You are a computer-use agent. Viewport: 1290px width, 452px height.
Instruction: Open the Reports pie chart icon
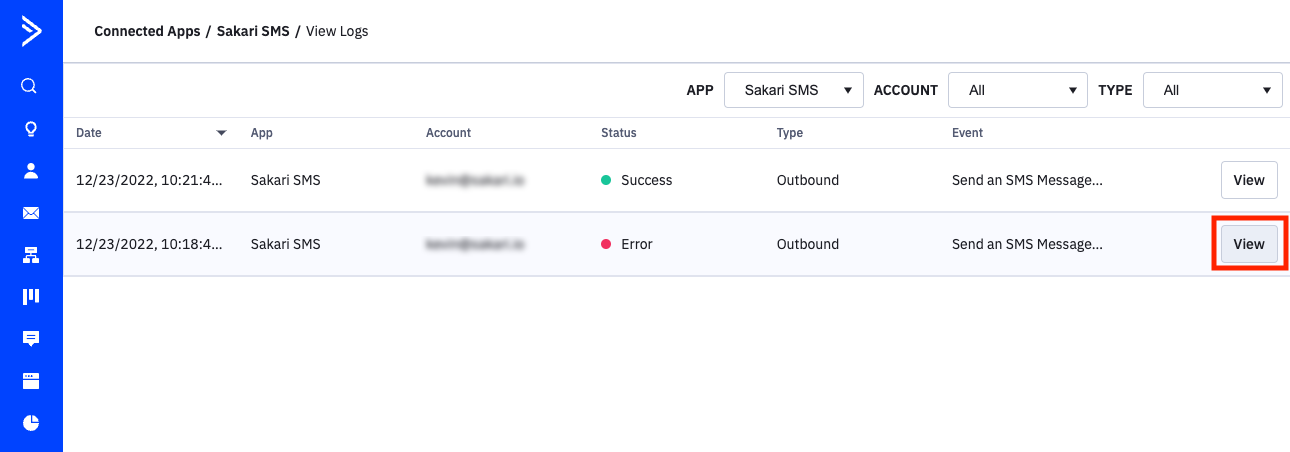[31, 422]
